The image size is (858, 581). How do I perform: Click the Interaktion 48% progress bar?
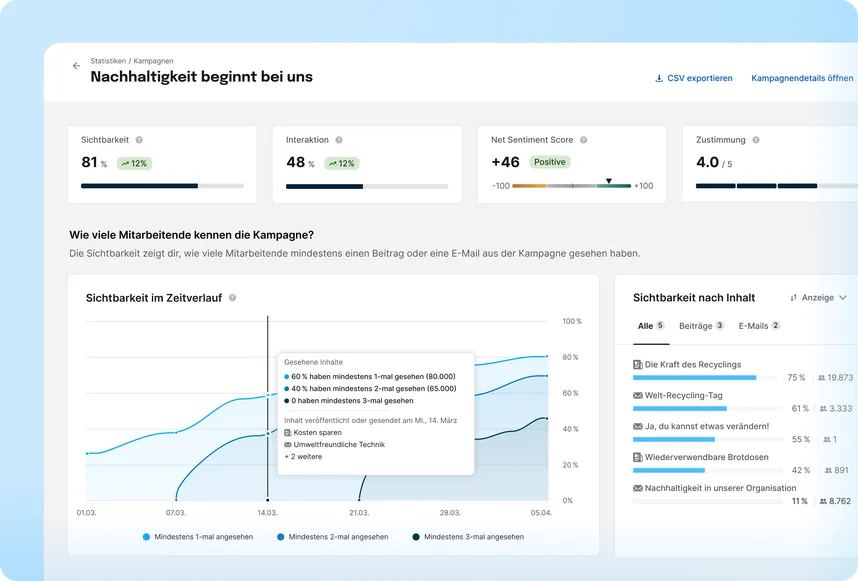coord(367,187)
